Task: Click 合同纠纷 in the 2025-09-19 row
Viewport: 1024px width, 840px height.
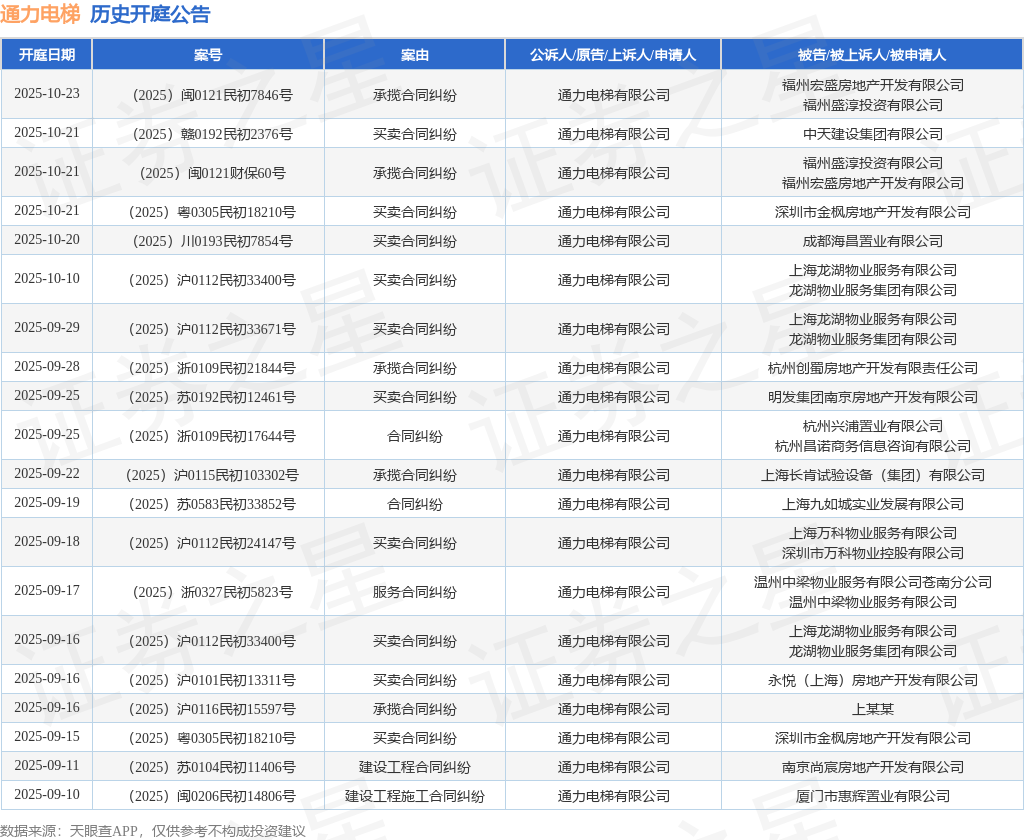Action: point(414,504)
